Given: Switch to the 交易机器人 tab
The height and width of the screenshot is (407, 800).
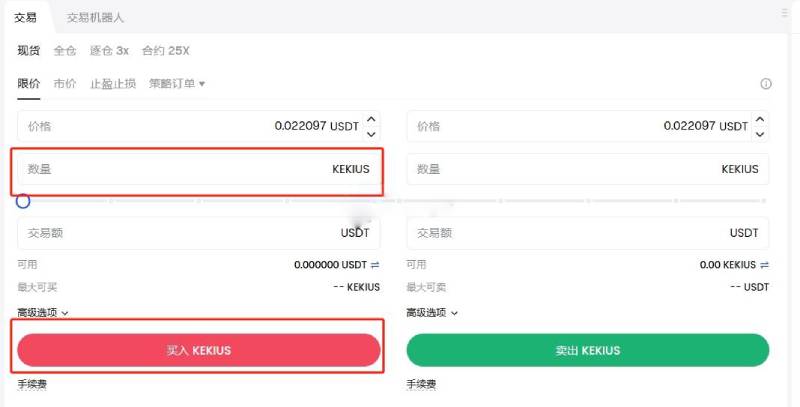Looking at the screenshot, I should click(x=95, y=18).
